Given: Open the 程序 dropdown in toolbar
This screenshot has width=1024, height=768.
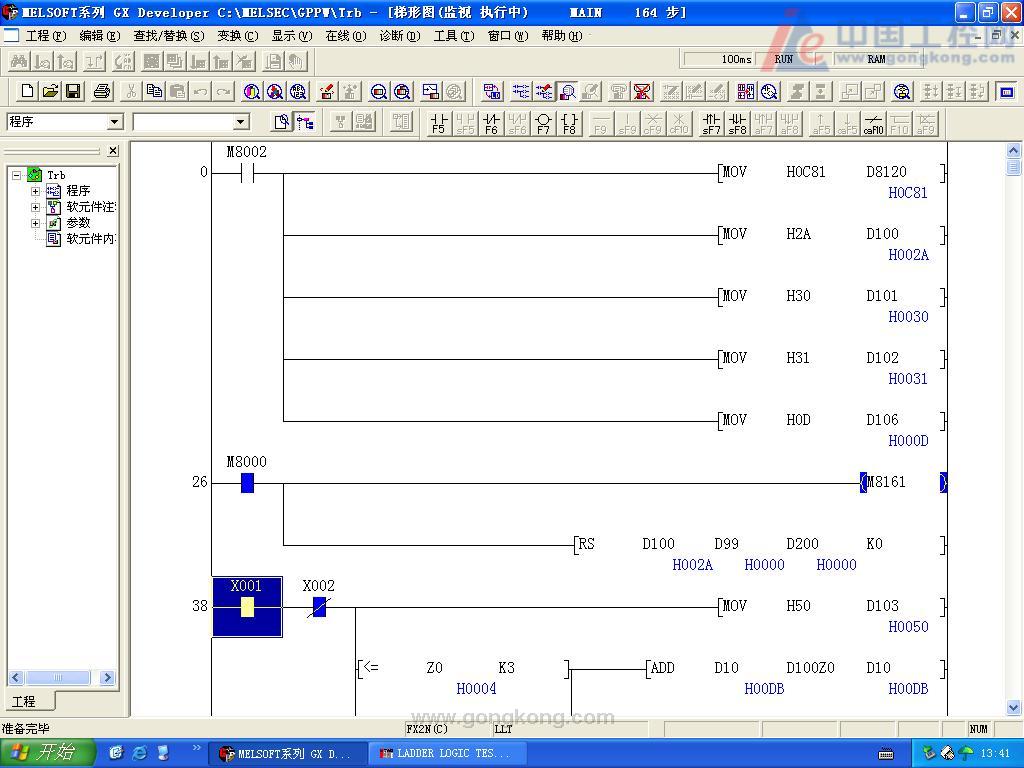Looking at the screenshot, I should pos(114,122).
